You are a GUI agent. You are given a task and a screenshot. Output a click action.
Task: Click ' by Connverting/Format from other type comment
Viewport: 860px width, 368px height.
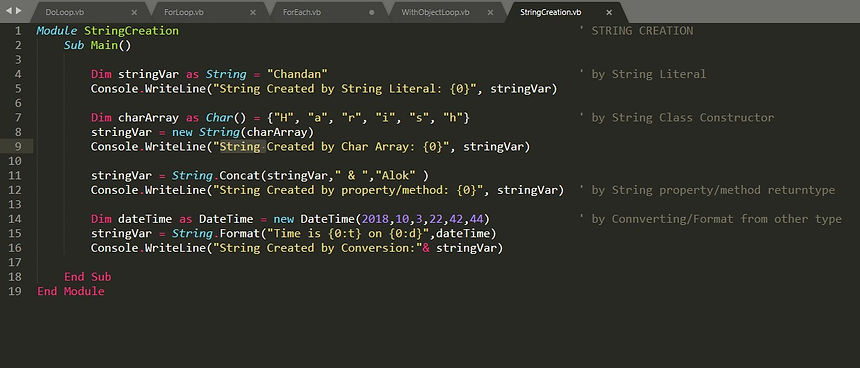(710, 219)
